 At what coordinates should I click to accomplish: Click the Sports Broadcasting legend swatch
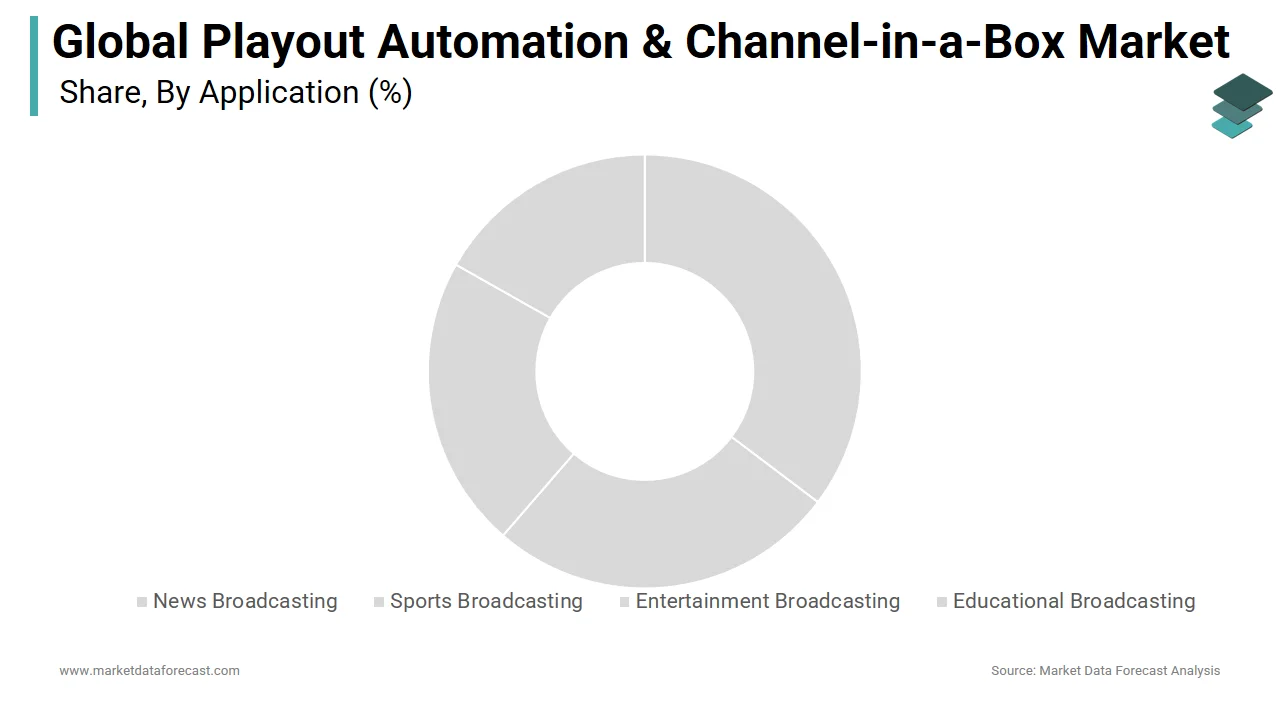click(379, 602)
